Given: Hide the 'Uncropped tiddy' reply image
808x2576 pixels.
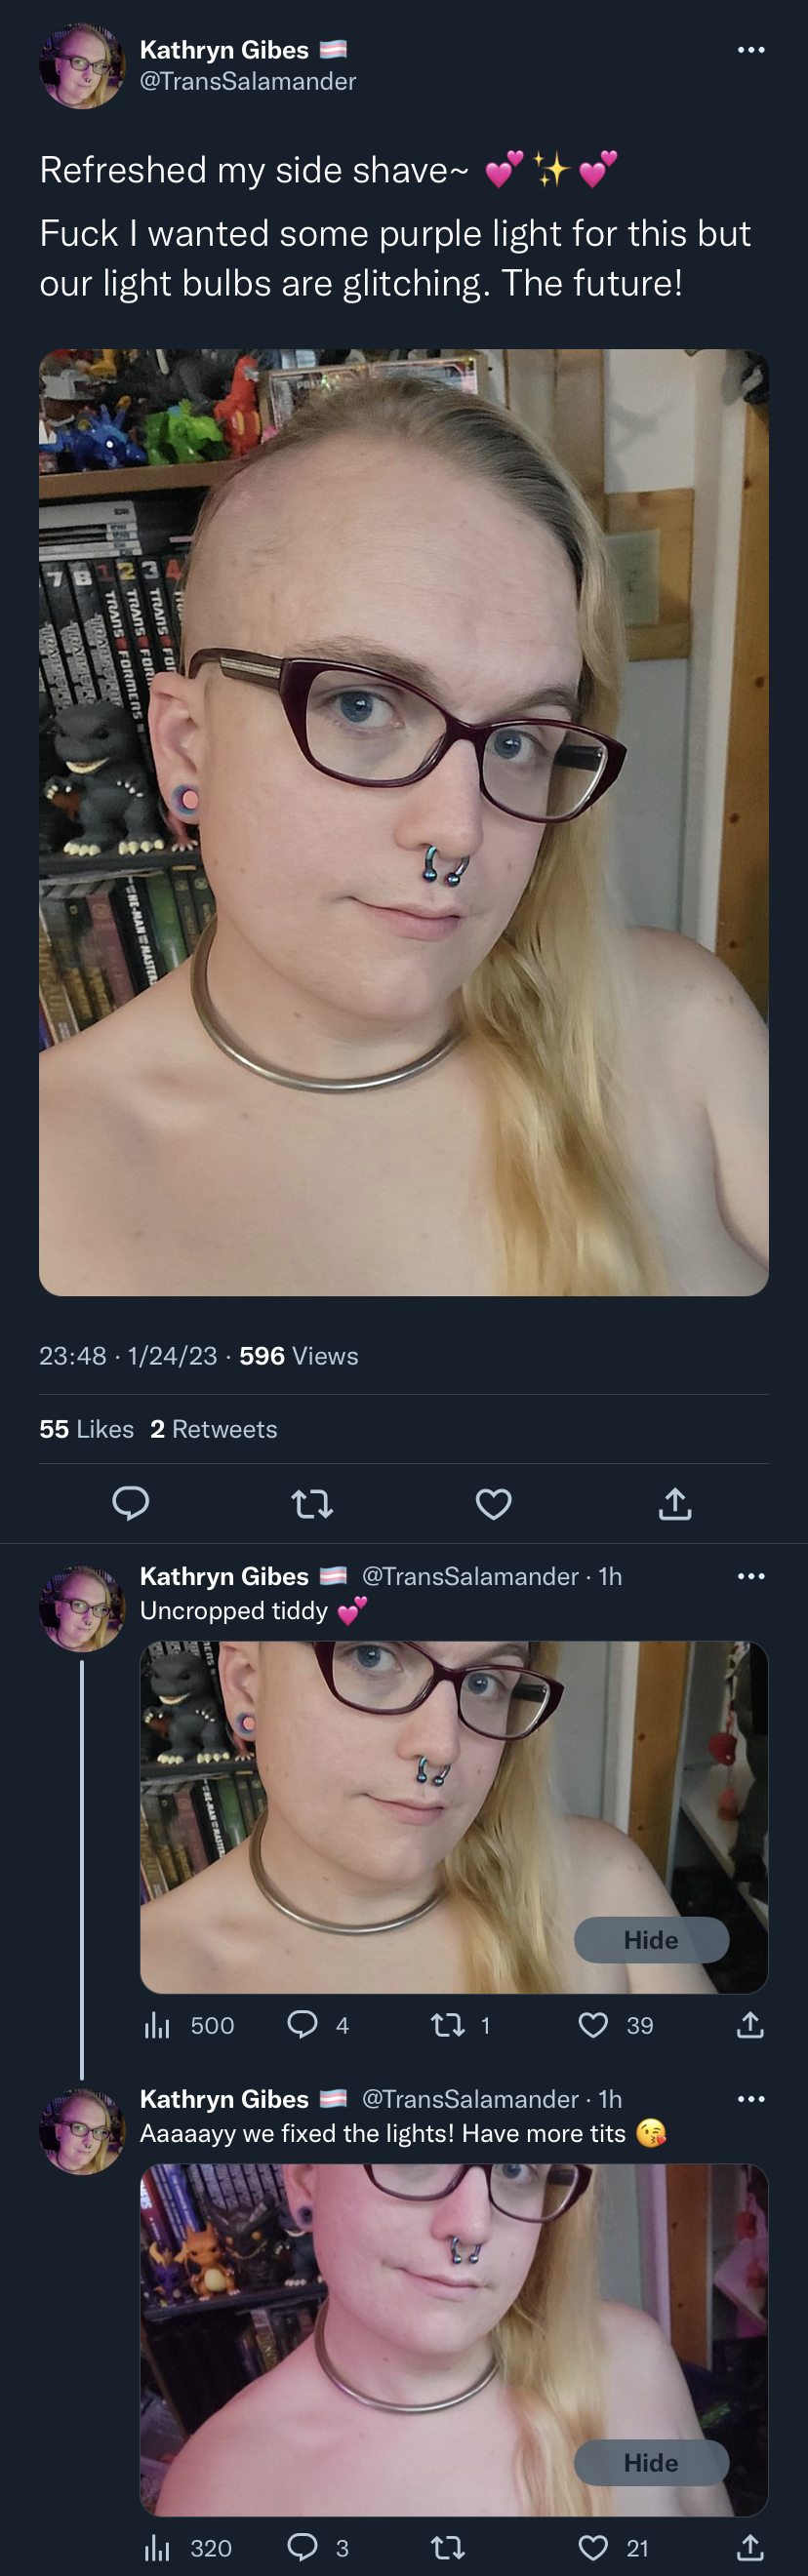Looking at the screenshot, I should click(651, 1940).
